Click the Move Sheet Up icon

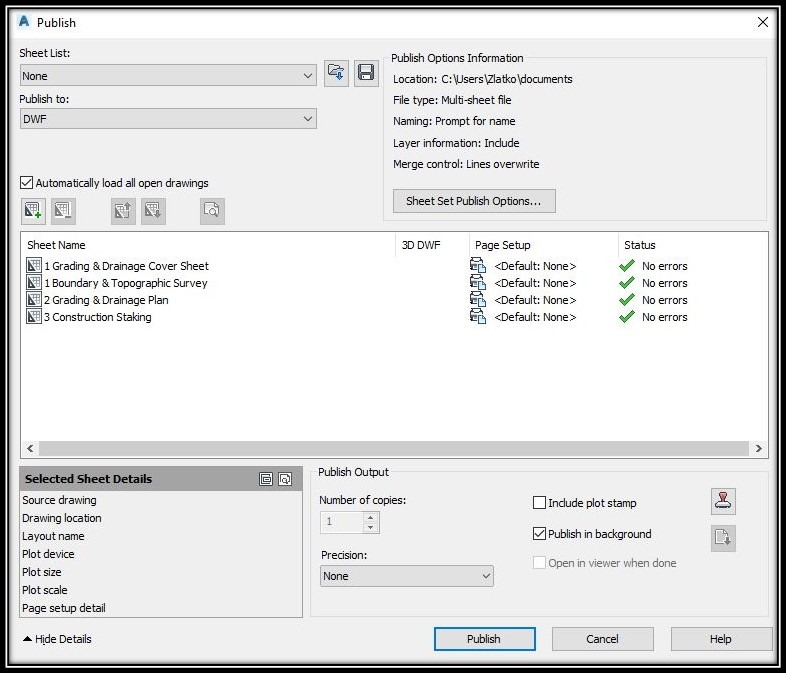[x=123, y=210]
